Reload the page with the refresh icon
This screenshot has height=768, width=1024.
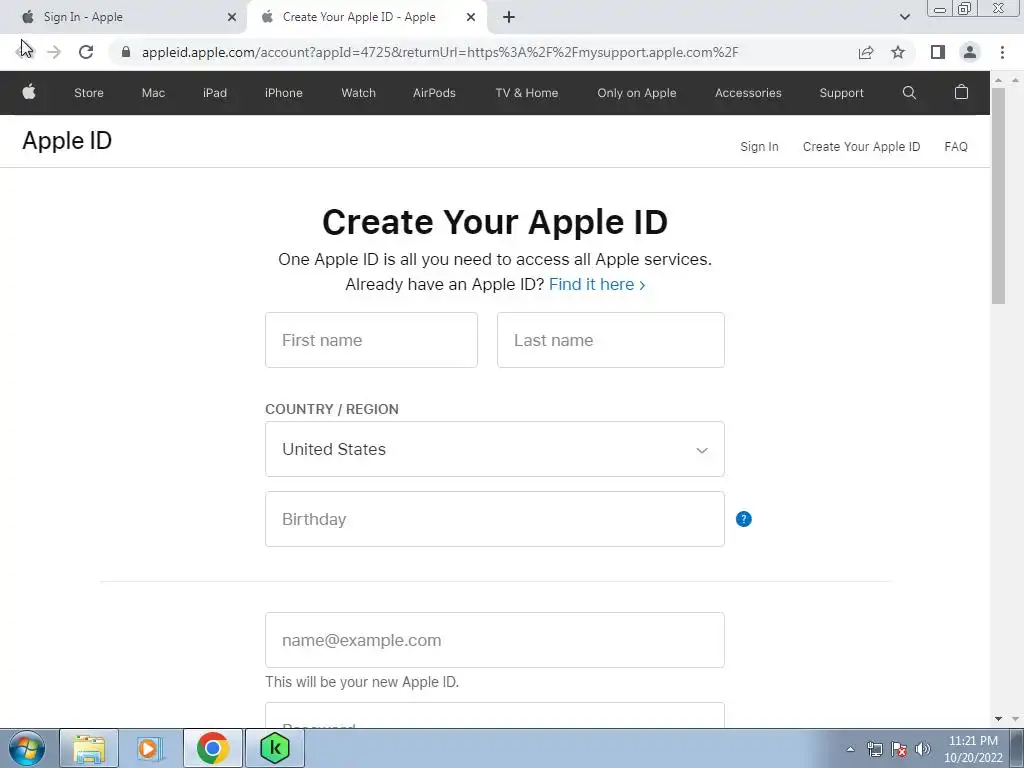tap(86, 52)
